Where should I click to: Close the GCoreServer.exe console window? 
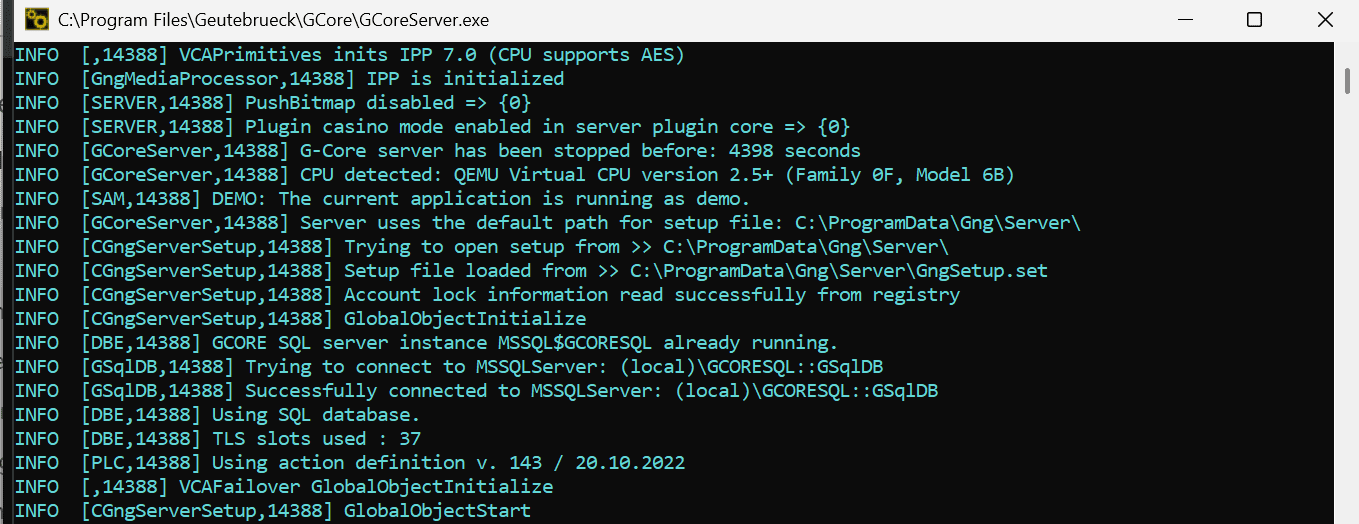(x=1325, y=19)
